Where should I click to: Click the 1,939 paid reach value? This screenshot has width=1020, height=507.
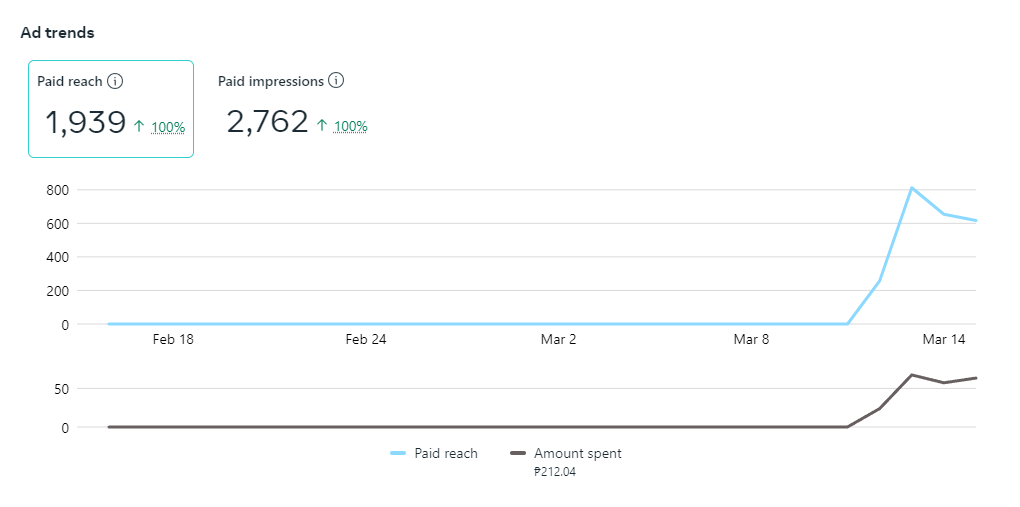click(85, 123)
